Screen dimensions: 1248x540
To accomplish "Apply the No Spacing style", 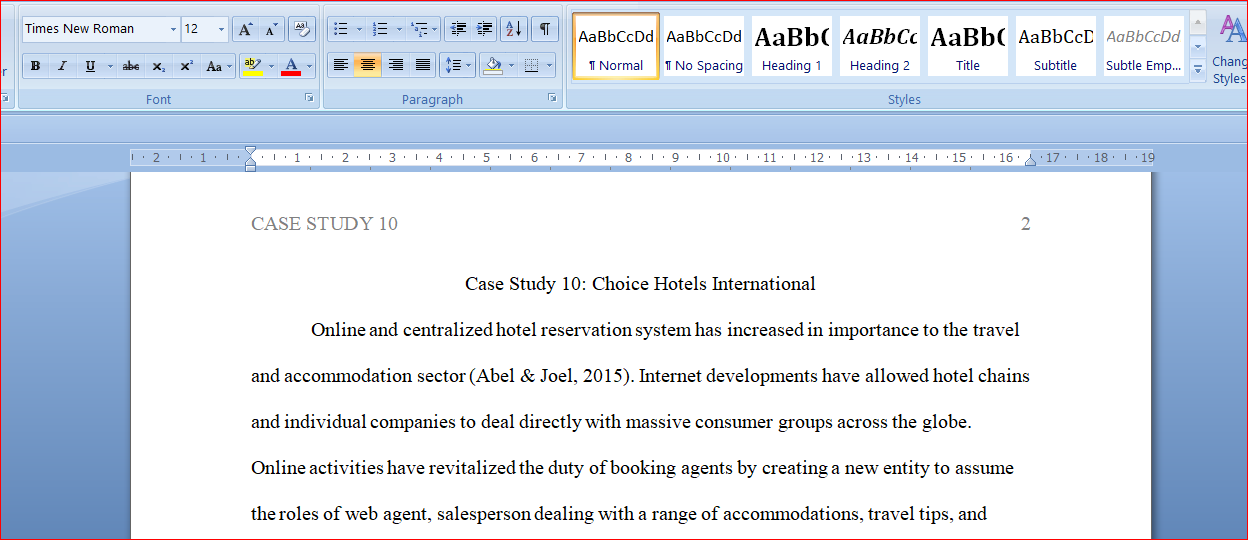I will point(704,46).
